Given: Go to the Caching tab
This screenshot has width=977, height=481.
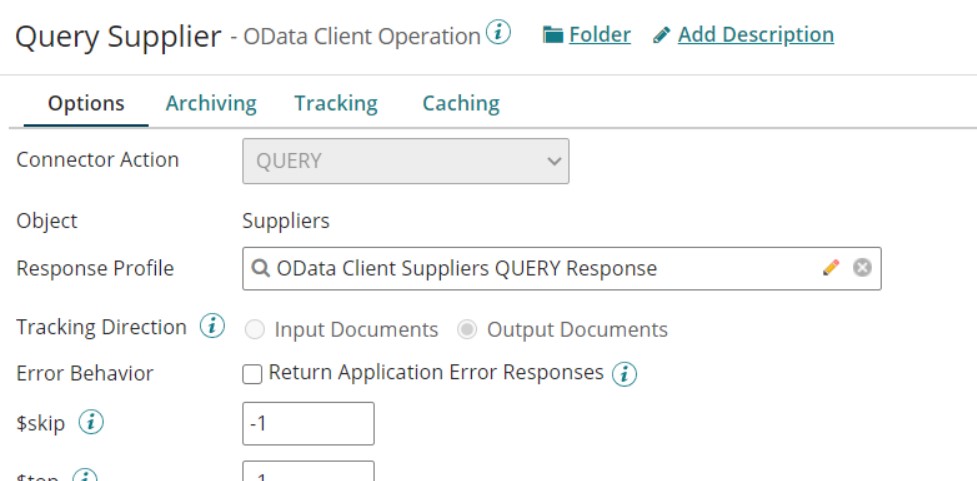Looking at the screenshot, I should 460,103.
